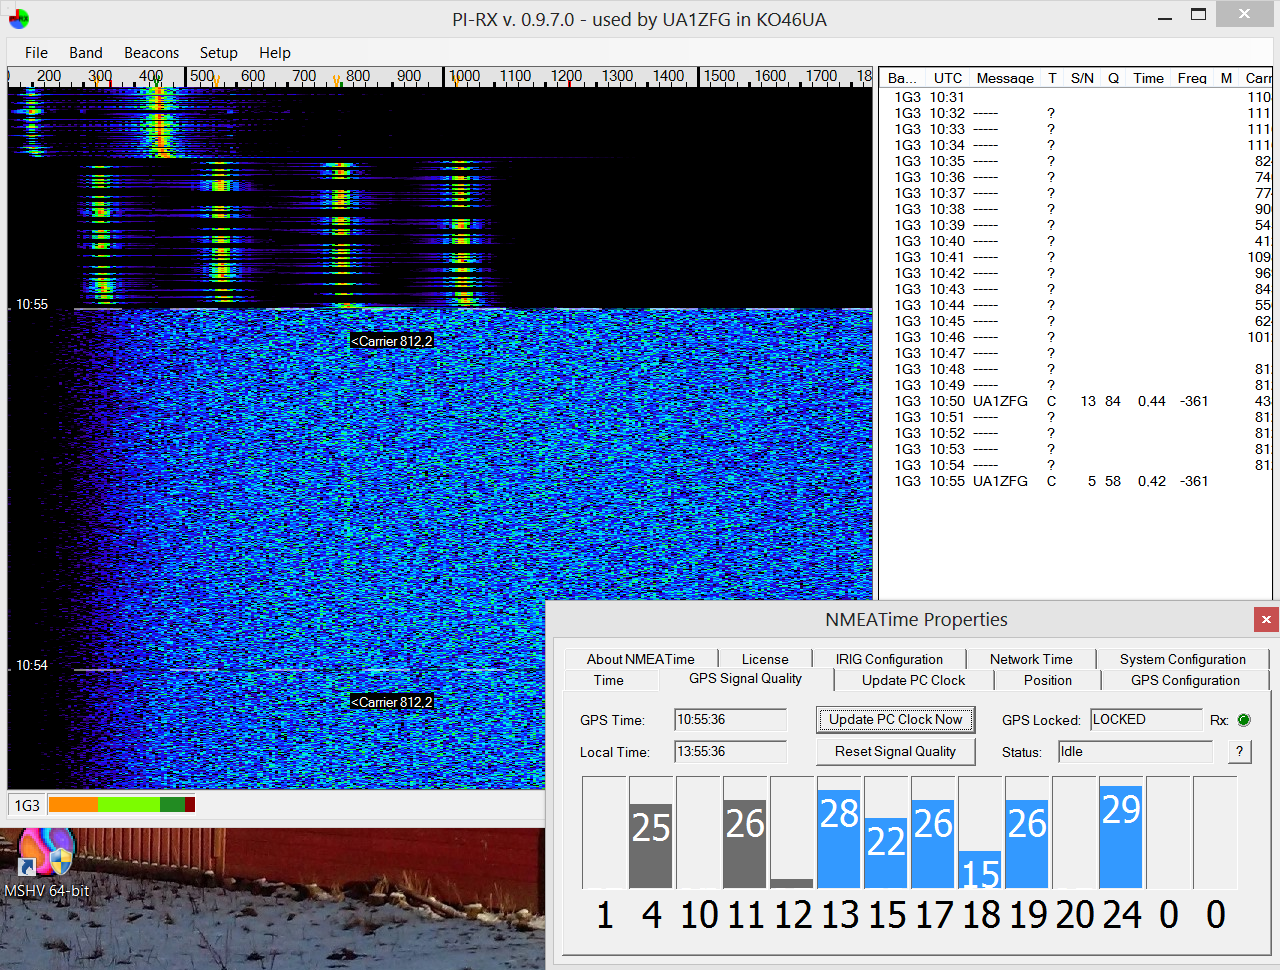
Task: Select the 10:55 UA1ZFG log entry
Action: coord(1000,481)
